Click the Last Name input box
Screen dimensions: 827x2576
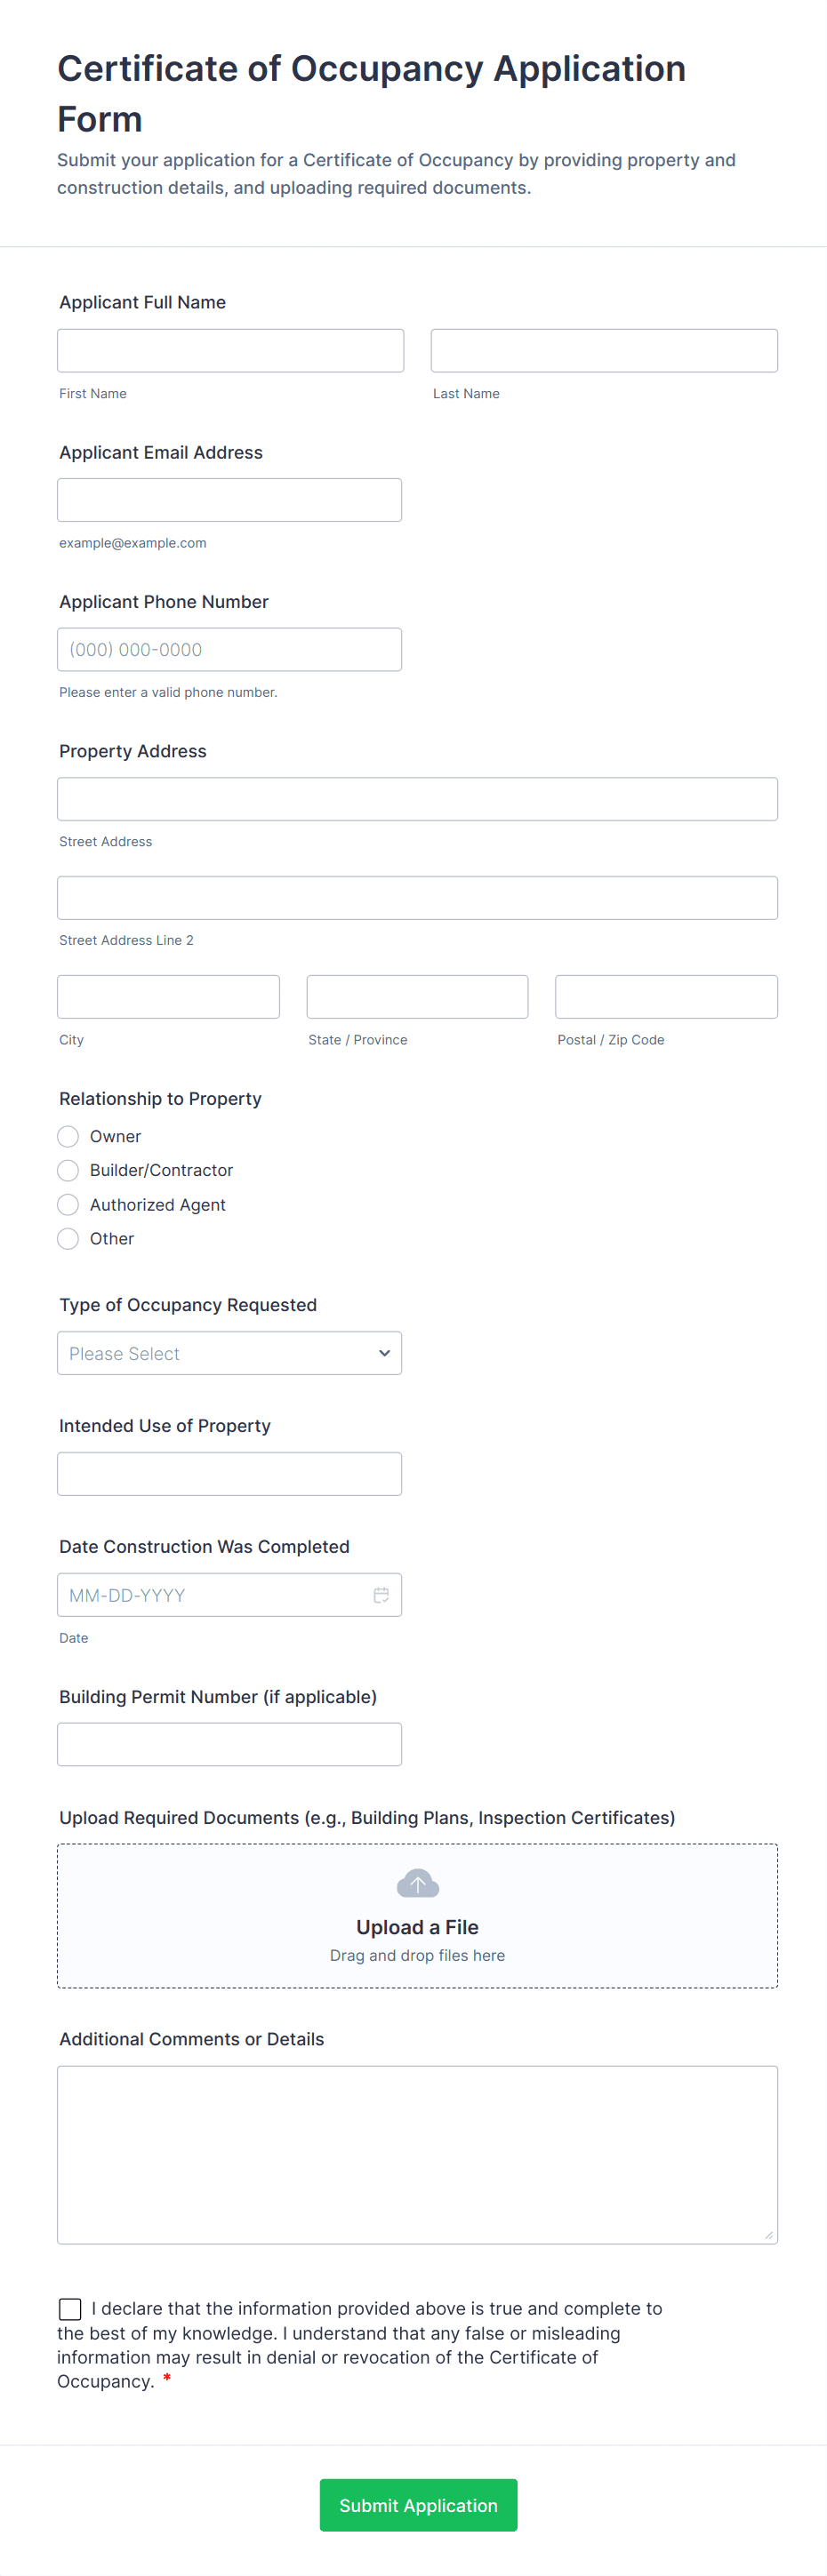click(604, 351)
